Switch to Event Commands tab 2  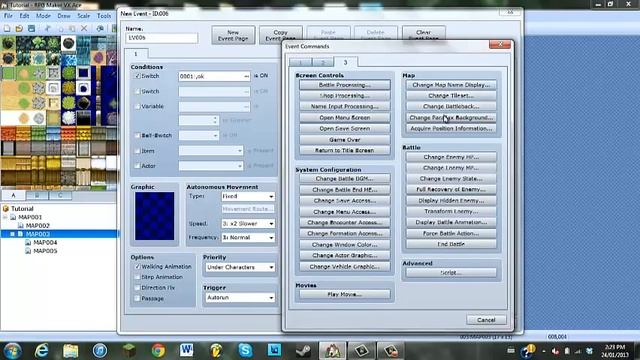[323, 62]
